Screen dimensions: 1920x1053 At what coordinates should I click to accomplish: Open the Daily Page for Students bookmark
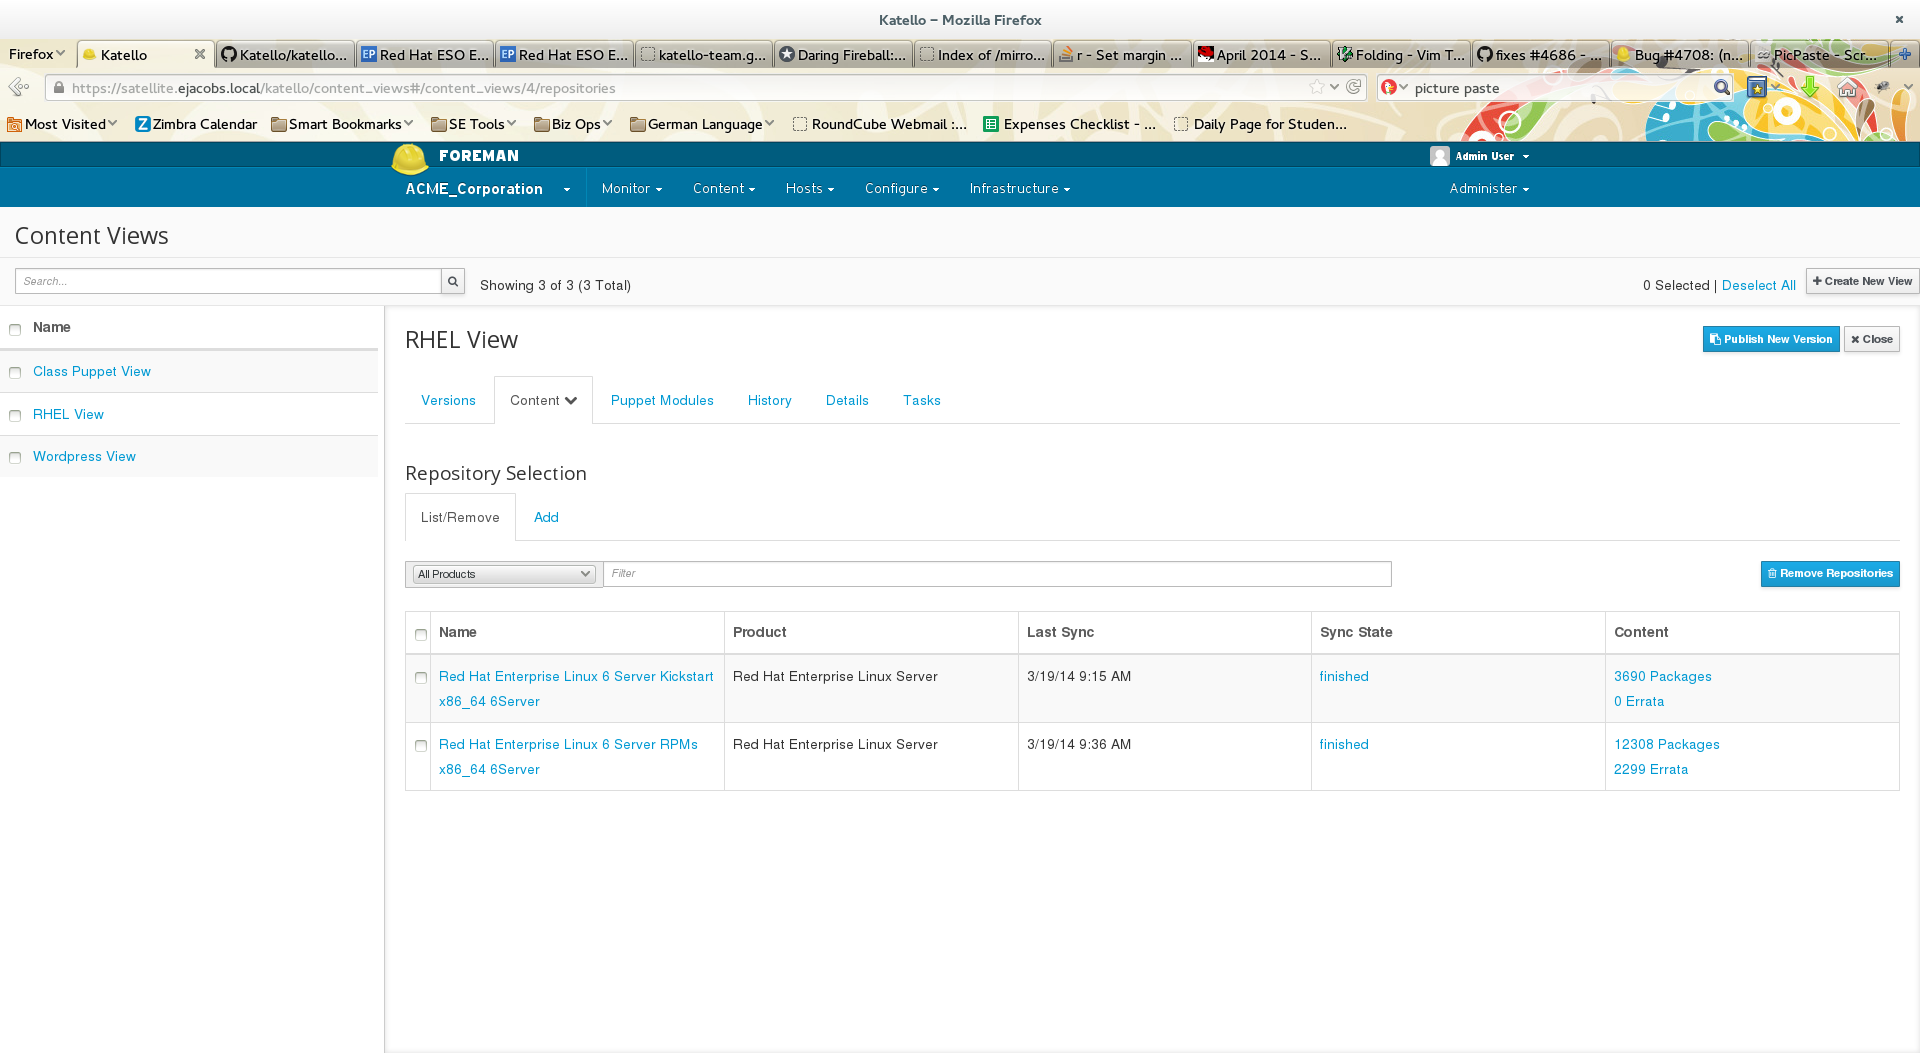(1260, 124)
